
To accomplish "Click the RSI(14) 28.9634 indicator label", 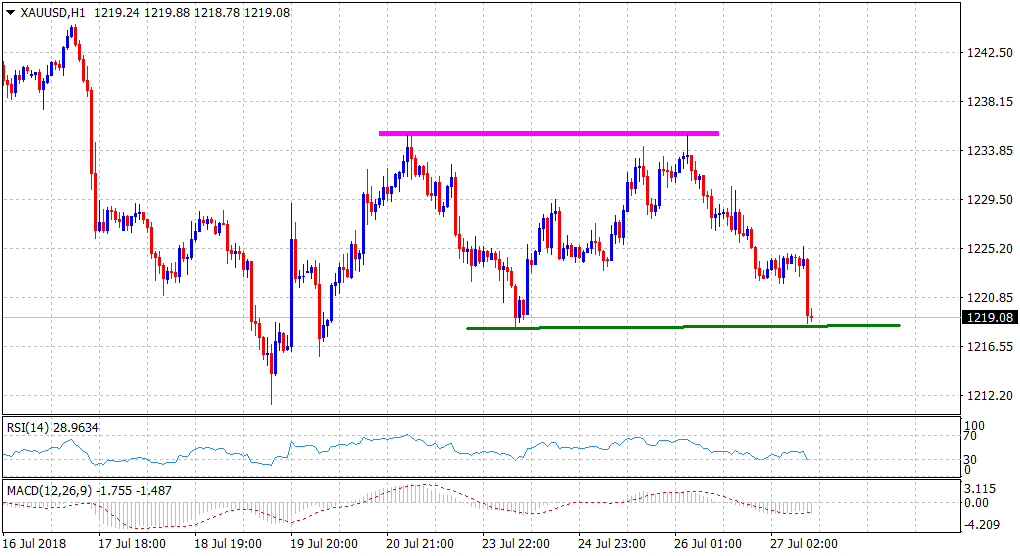I will 53,427.
